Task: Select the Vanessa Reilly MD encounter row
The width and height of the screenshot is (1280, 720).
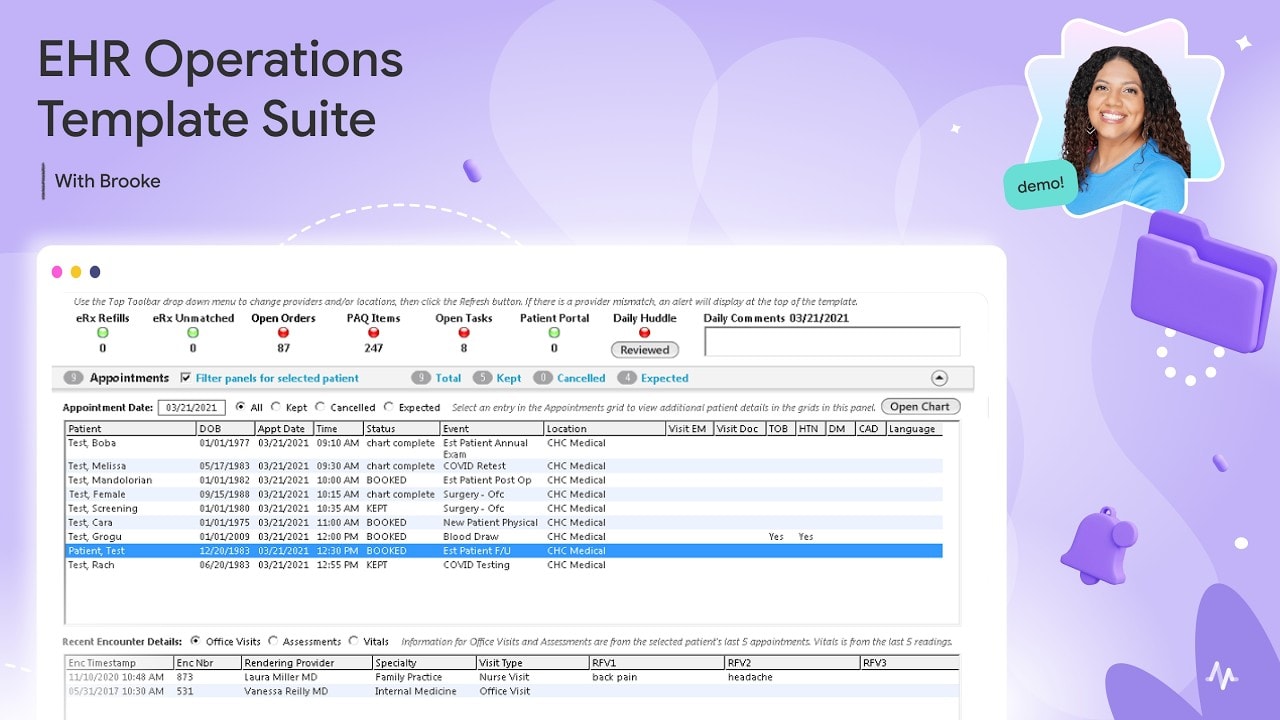Action: pyautogui.click(x=512, y=691)
